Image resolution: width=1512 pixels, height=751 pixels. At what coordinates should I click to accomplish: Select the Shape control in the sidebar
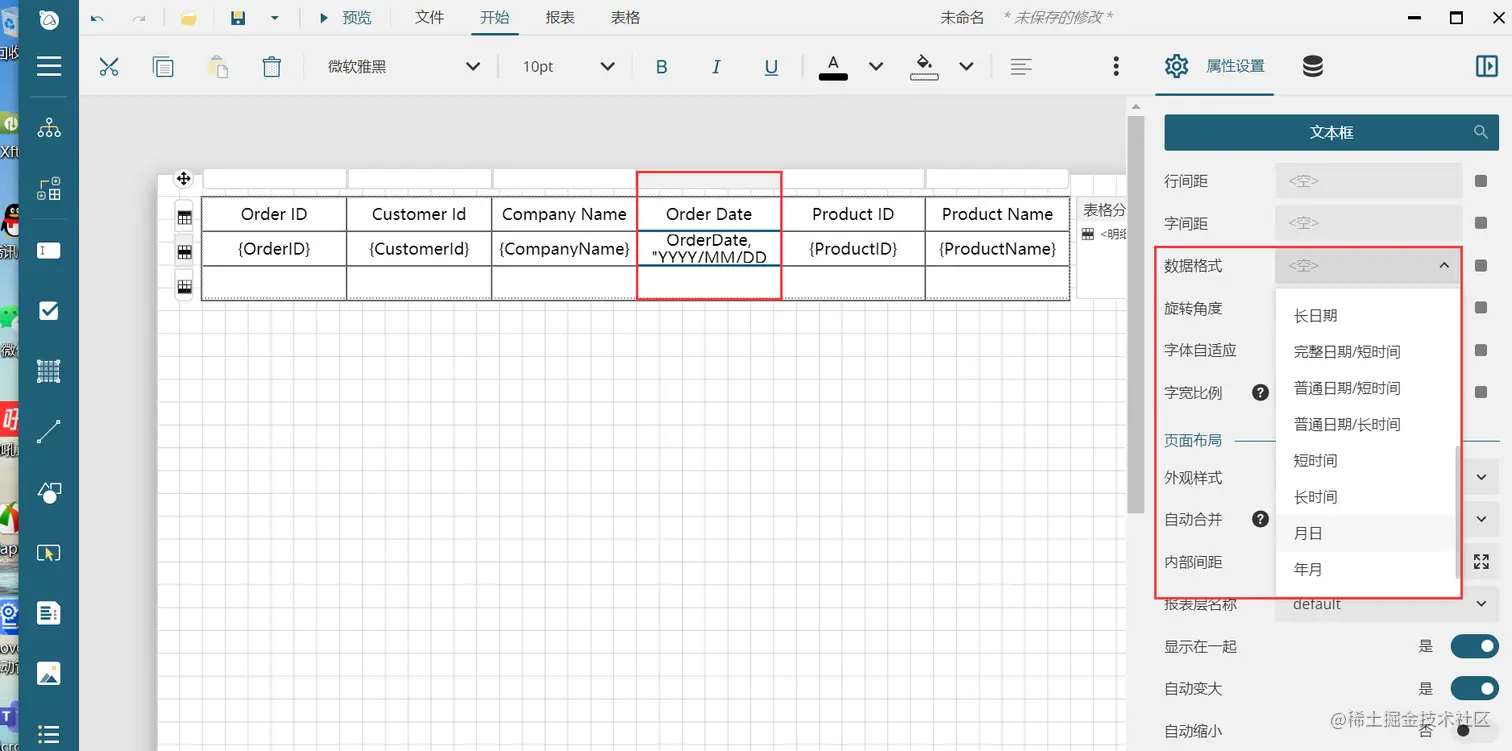[x=49, y=493]
